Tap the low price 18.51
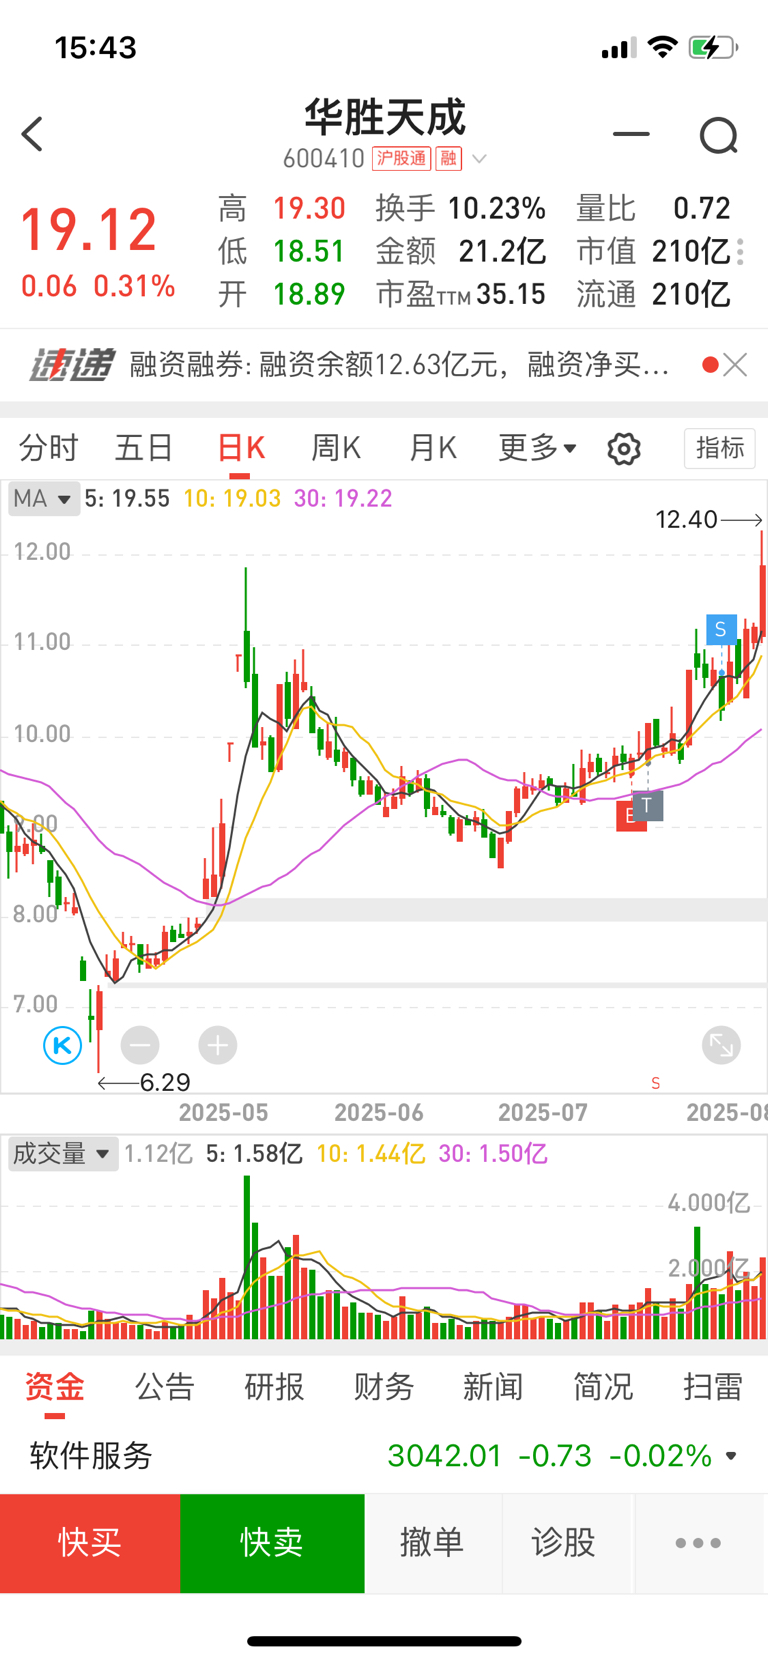Image resolution: width=768 pixels, height=1663 pixels. pos(309,251)
